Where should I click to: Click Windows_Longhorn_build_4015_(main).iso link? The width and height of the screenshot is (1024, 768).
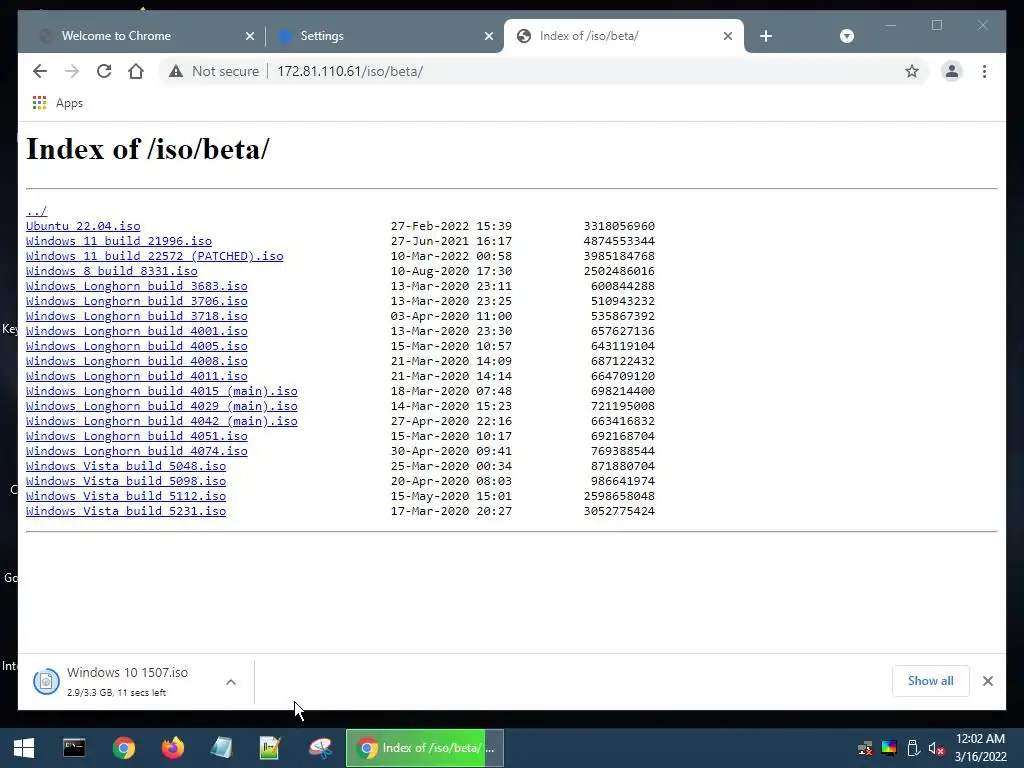click(x=162, y=391)
